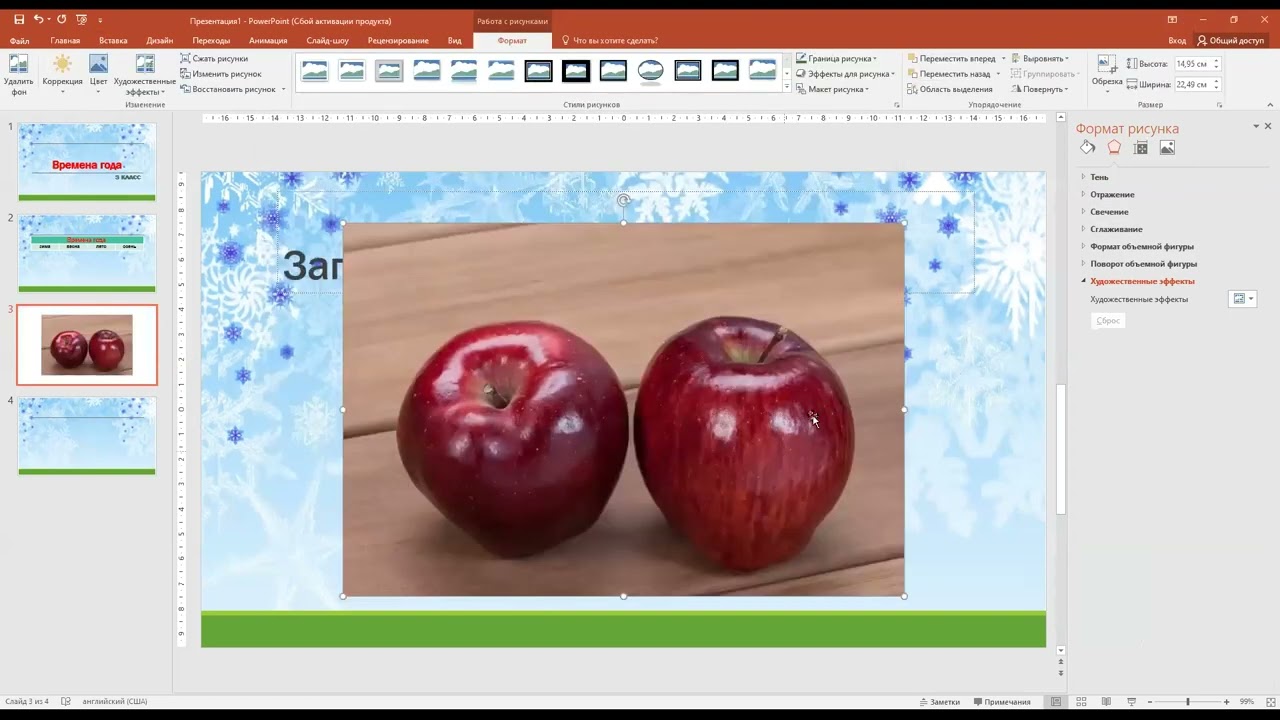Open artistic effects preset dropdown in pane
This screenshot has width=1280, height=720.
click(x=1242, y=299)
